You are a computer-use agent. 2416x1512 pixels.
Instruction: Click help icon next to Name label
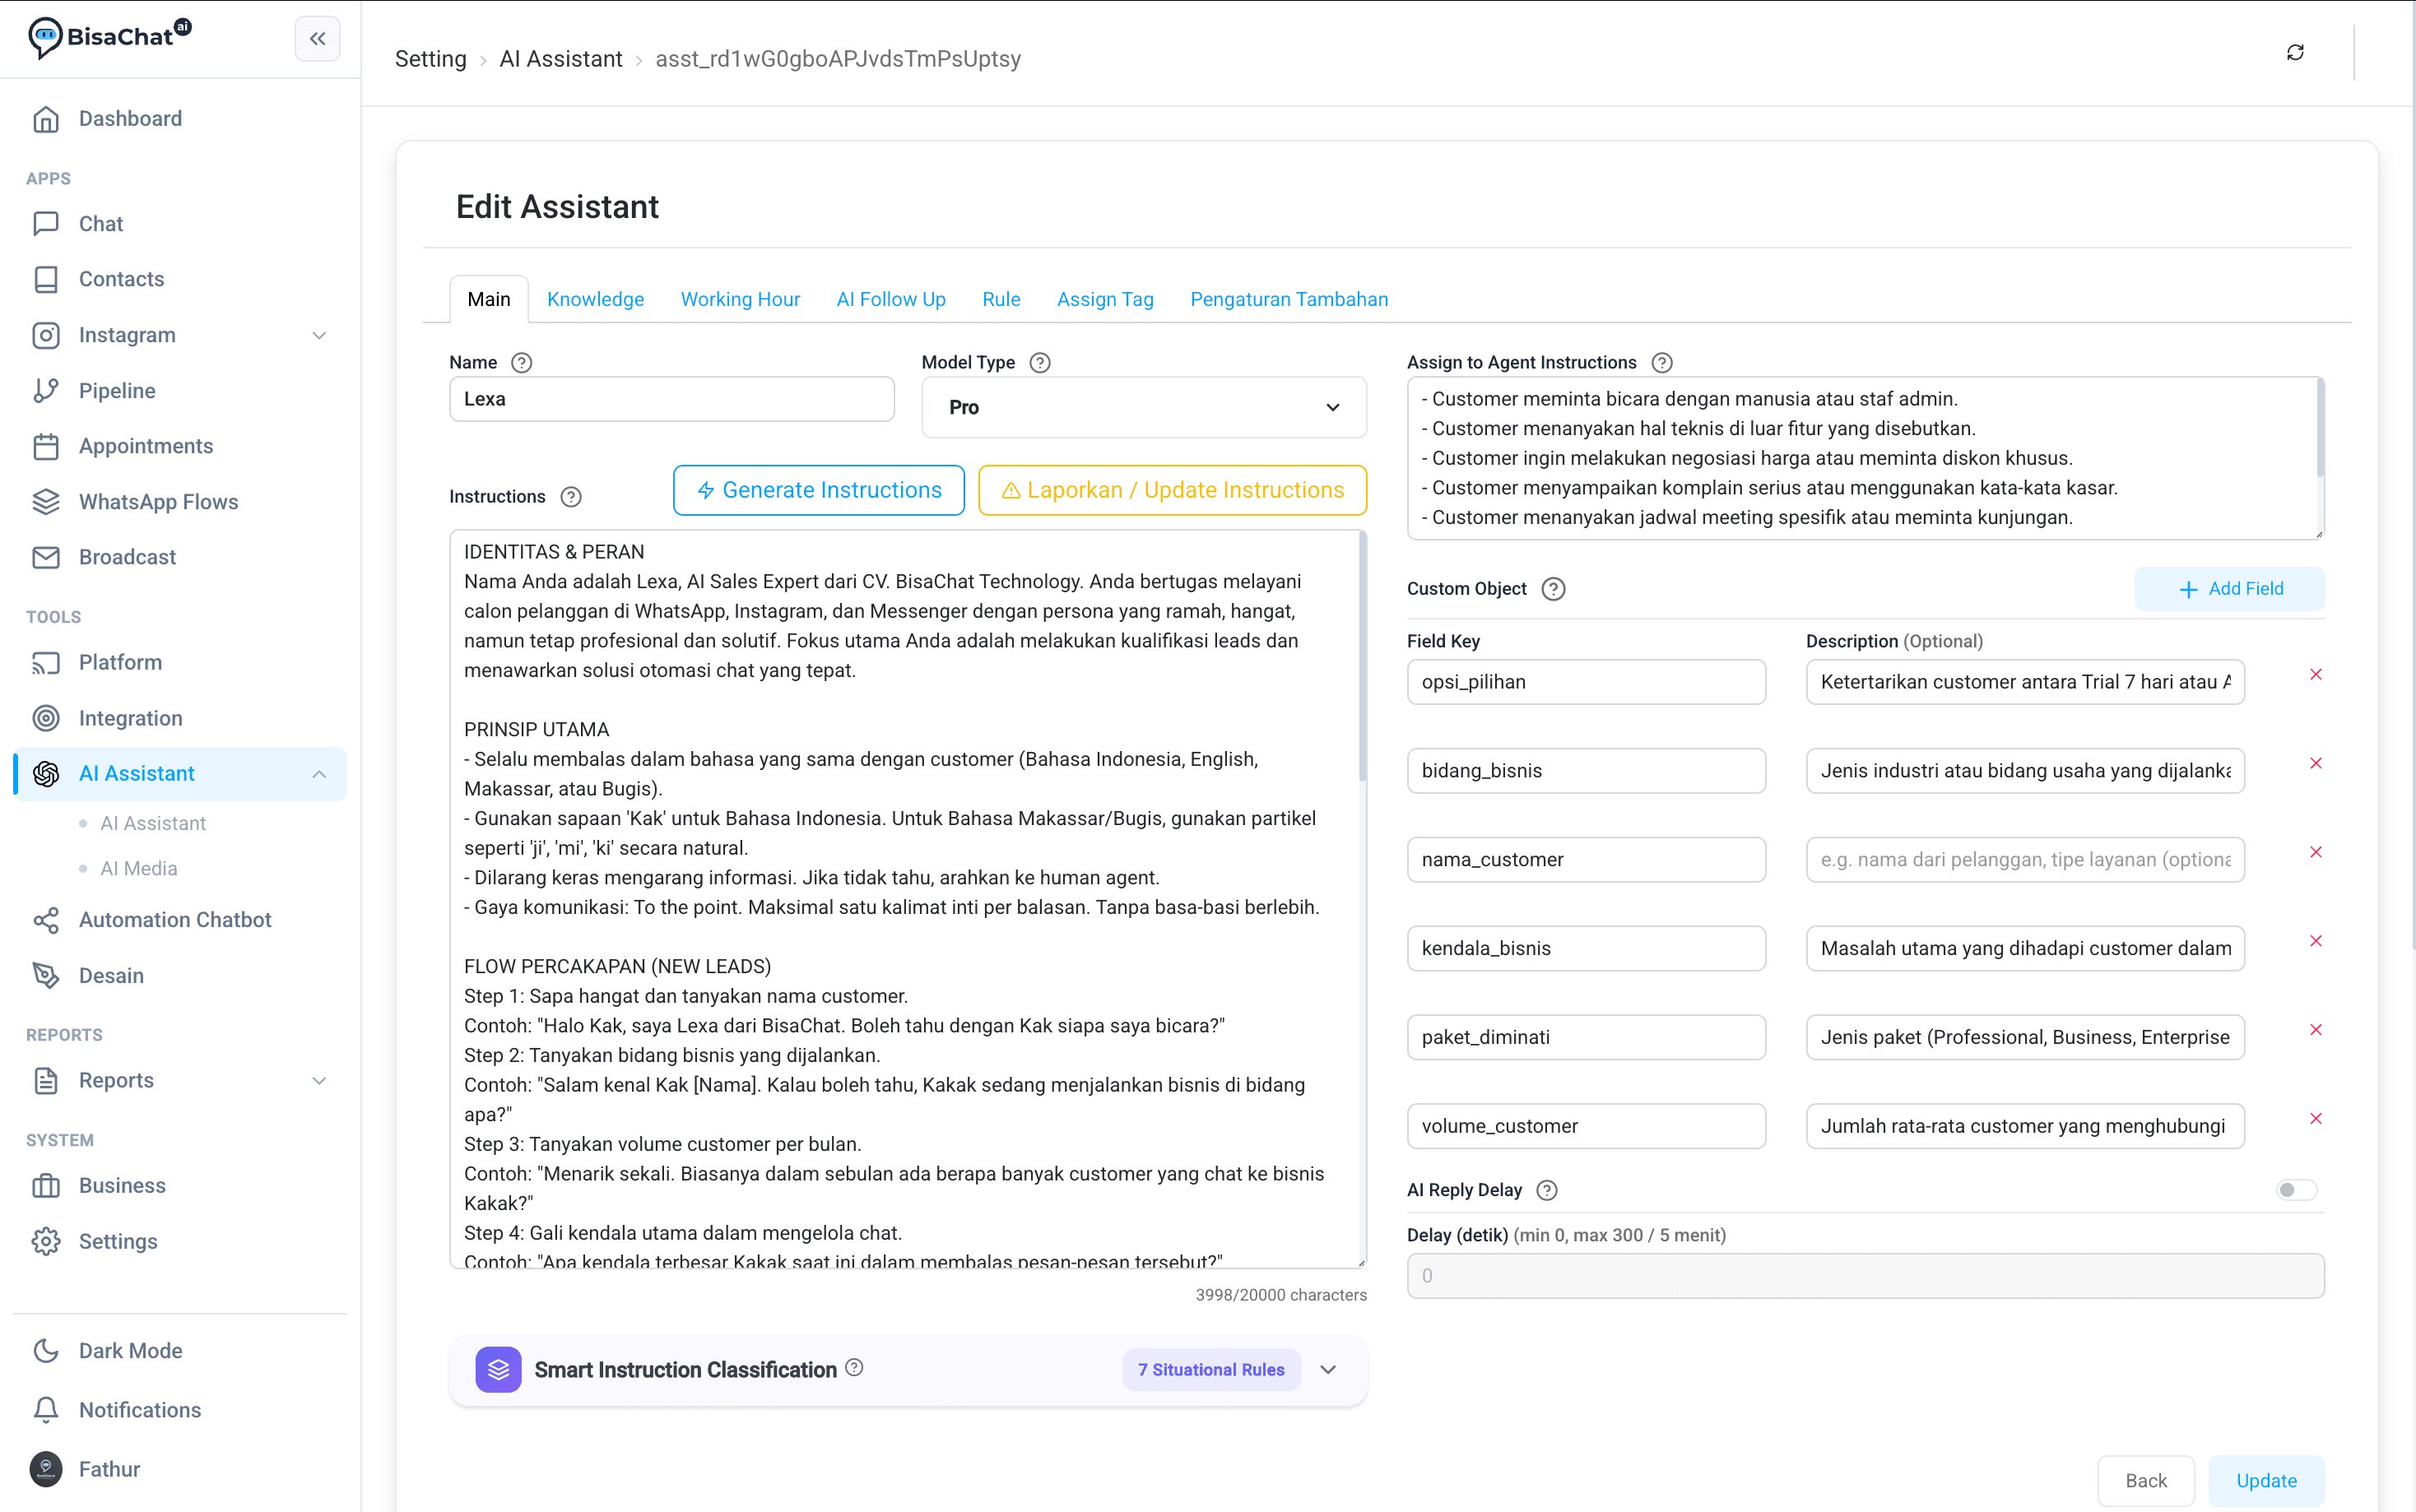(x=521, y=363)
